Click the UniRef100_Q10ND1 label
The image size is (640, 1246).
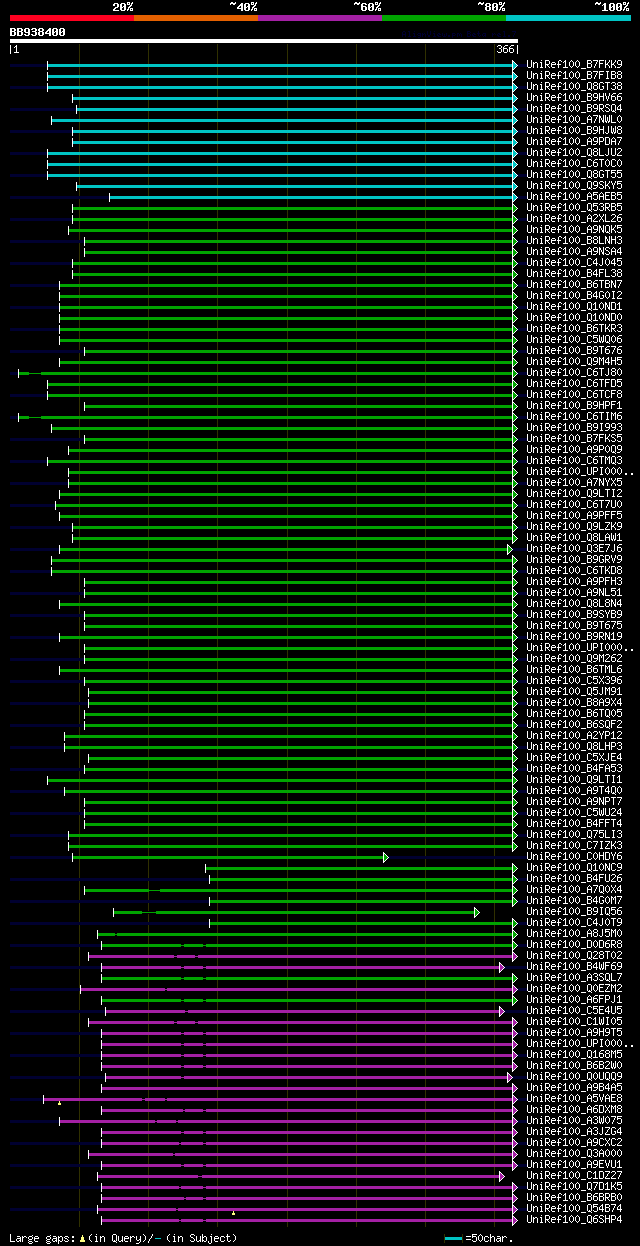pos(574,306)
